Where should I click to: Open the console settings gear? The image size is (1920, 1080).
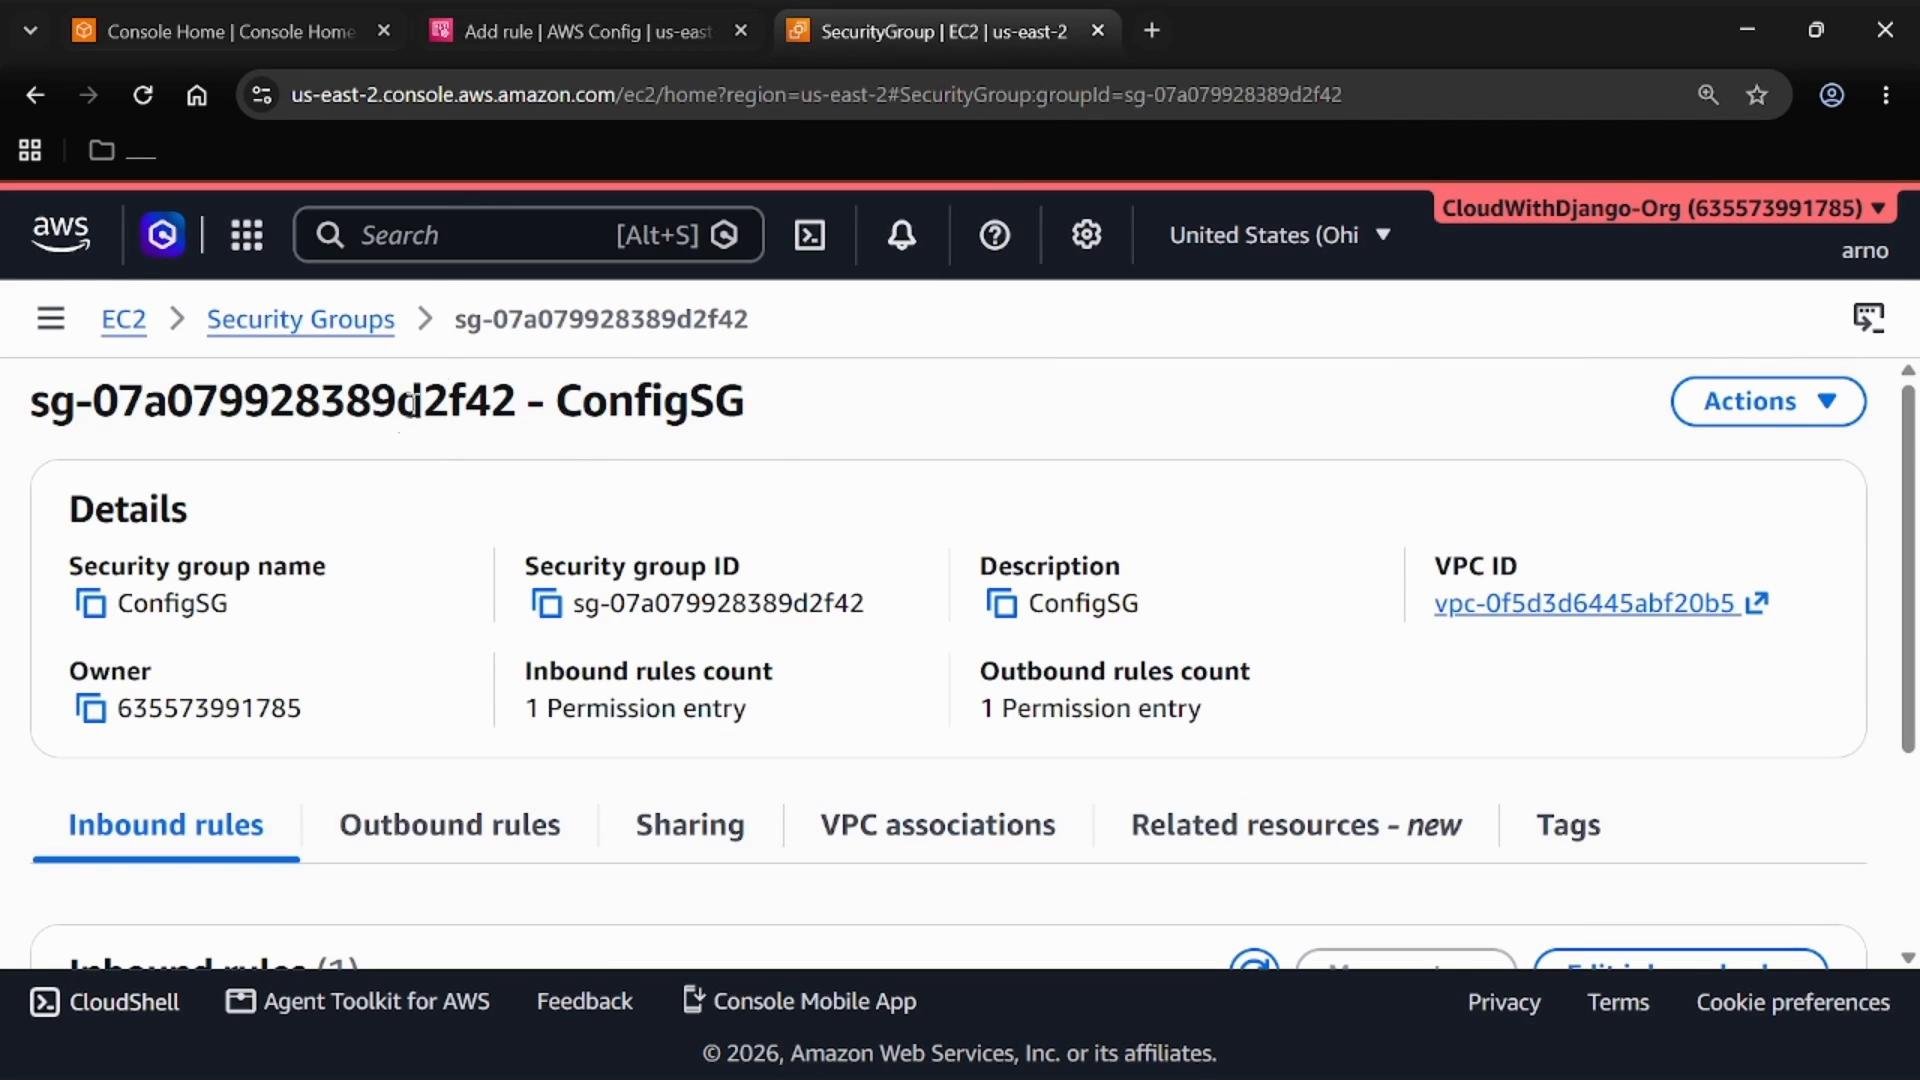point(1086,235)
